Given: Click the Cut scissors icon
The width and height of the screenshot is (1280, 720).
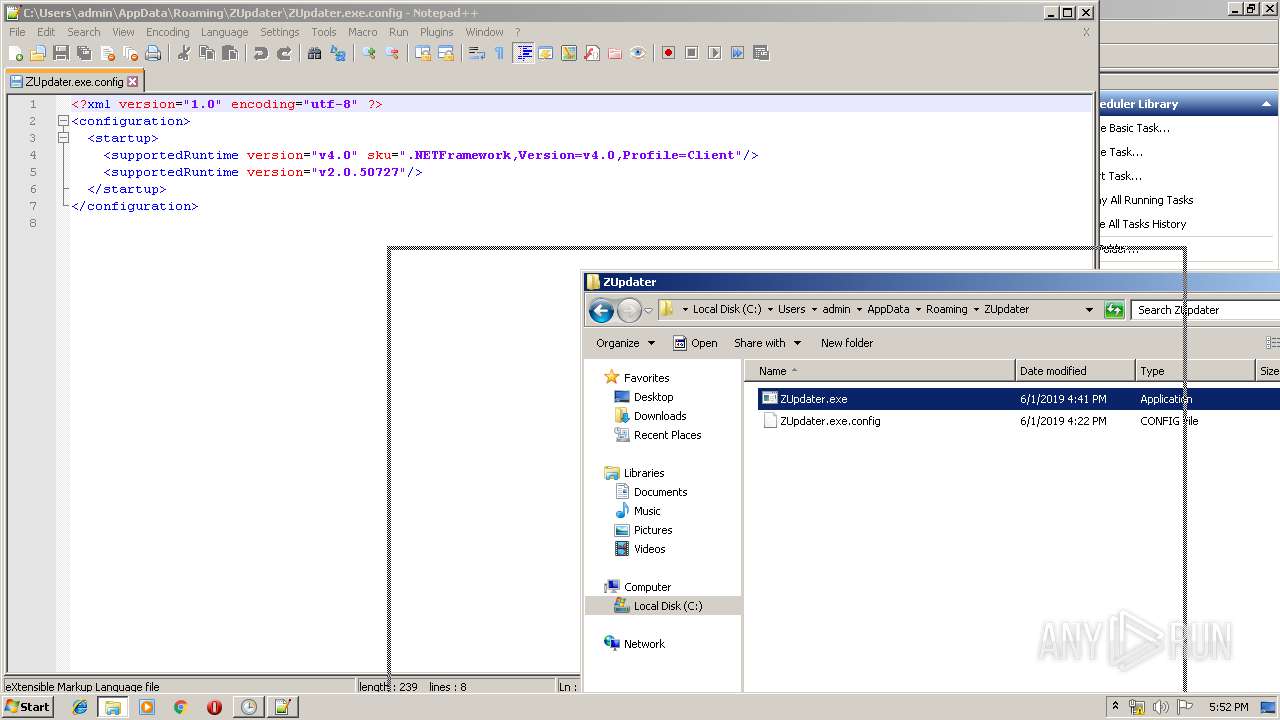Looking at the screenshot, I should [184, 53].
